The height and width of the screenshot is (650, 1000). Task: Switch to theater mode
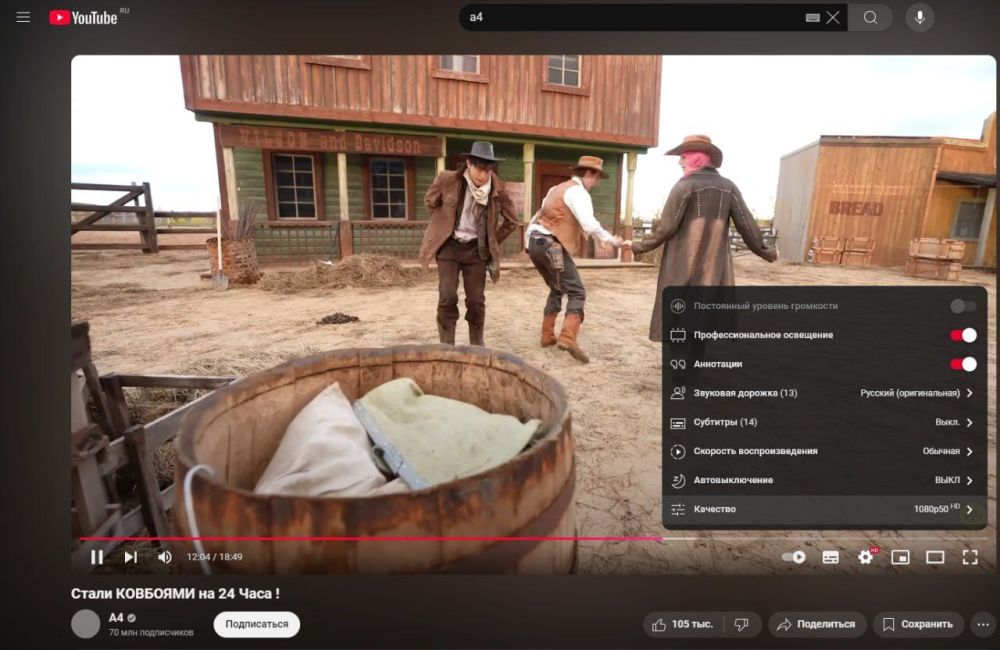pos(935,557)
